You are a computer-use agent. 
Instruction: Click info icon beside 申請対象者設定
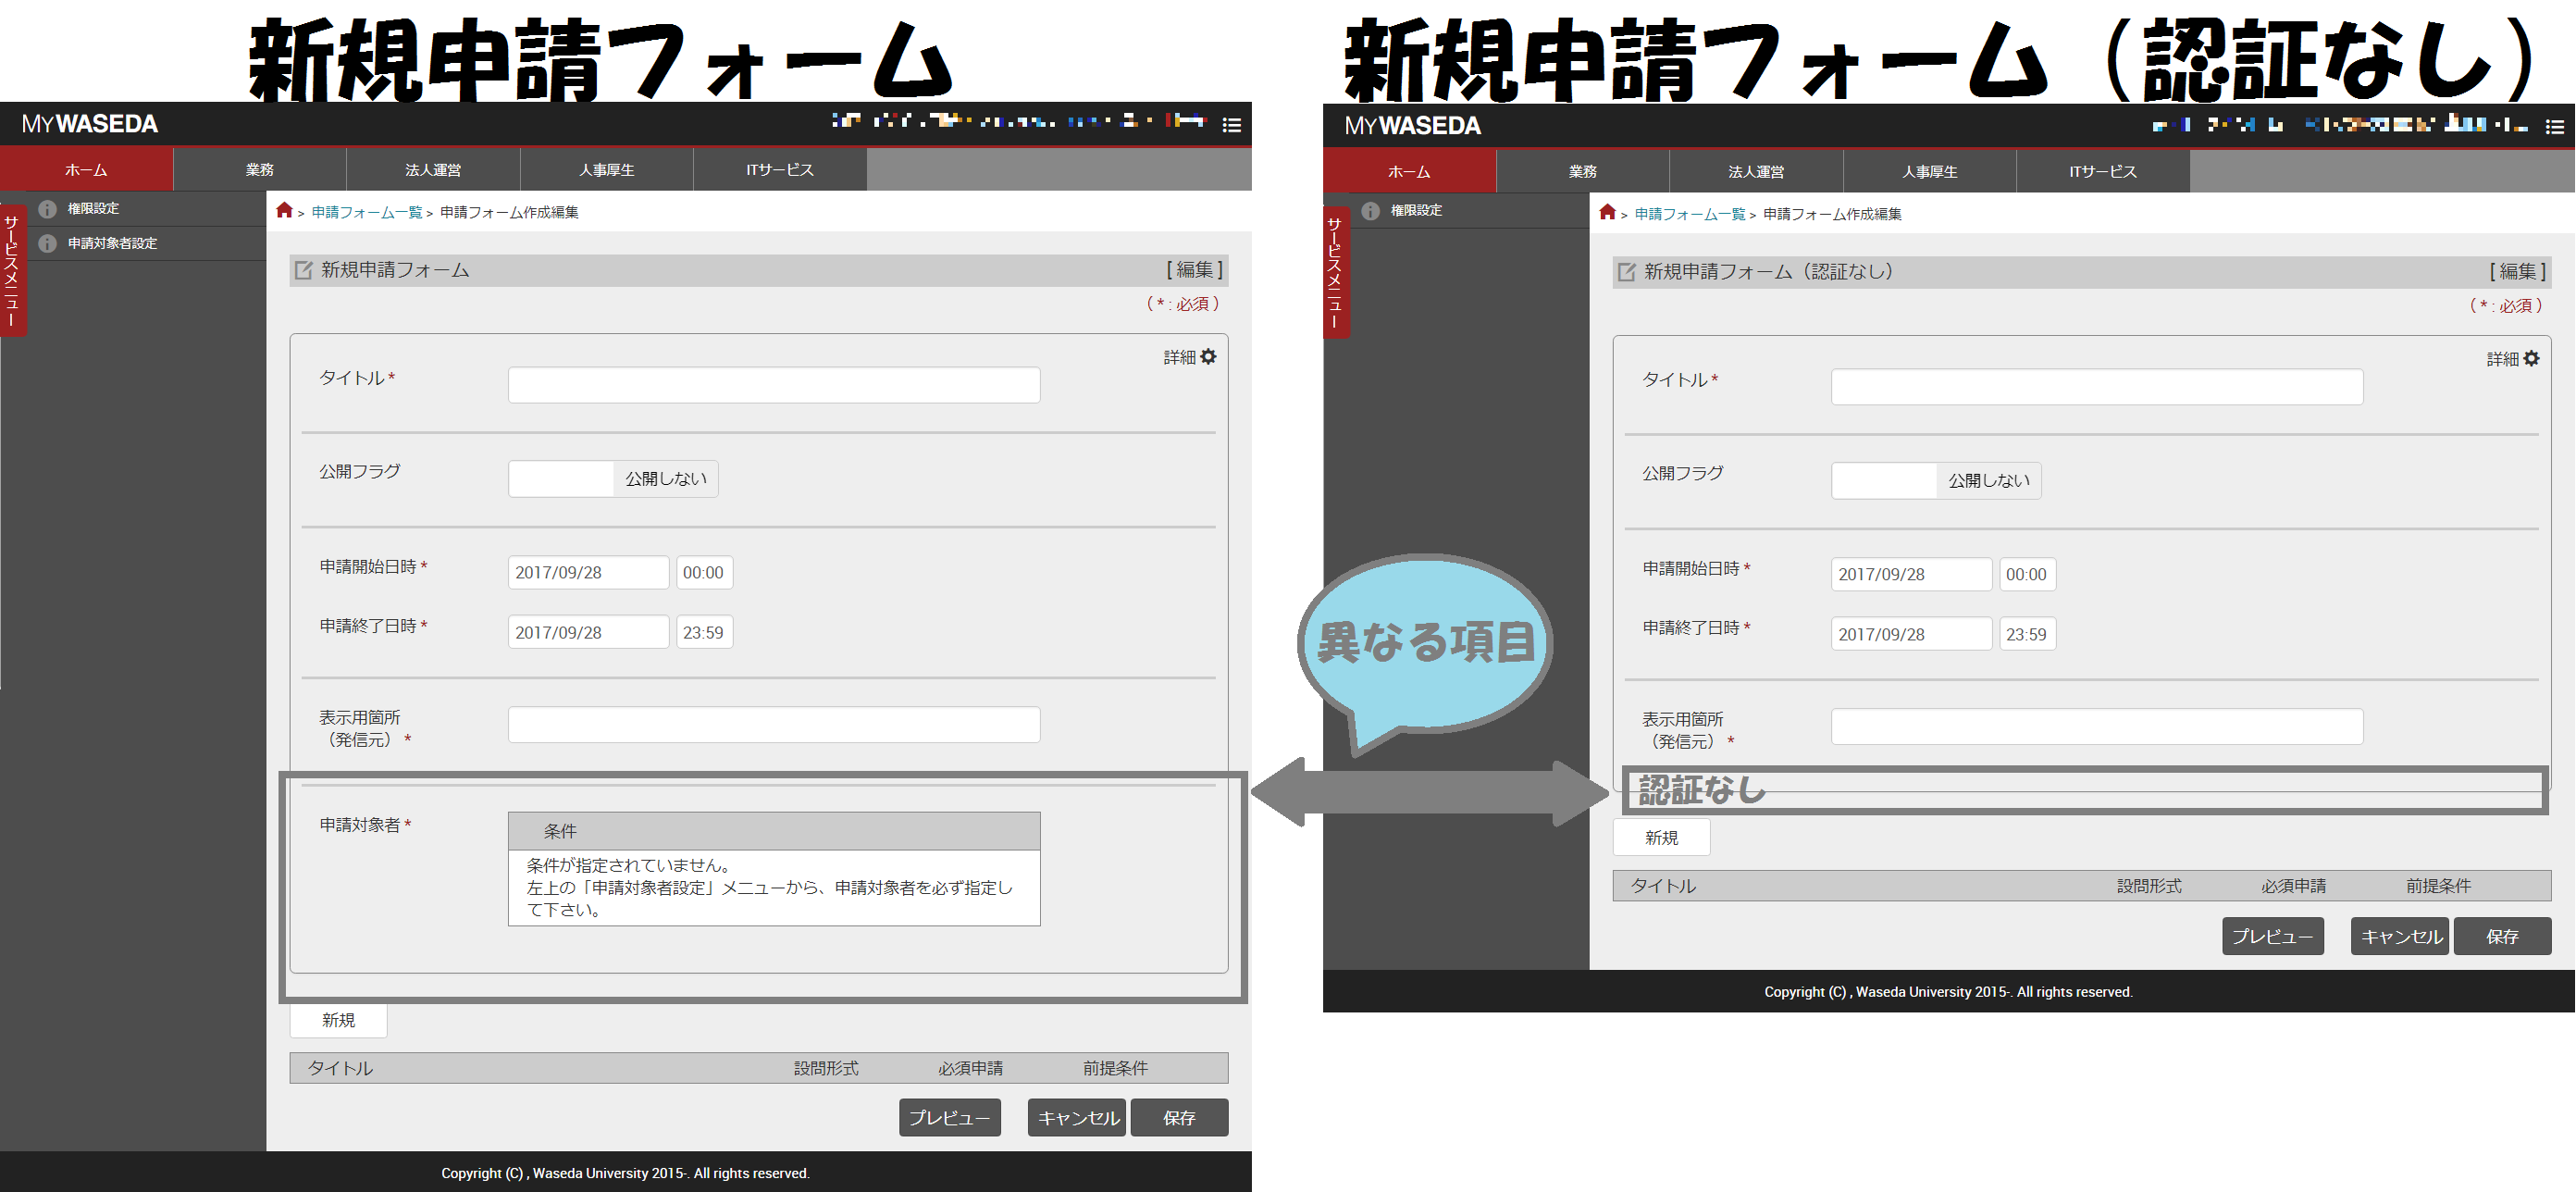click(x=47, y=243)
